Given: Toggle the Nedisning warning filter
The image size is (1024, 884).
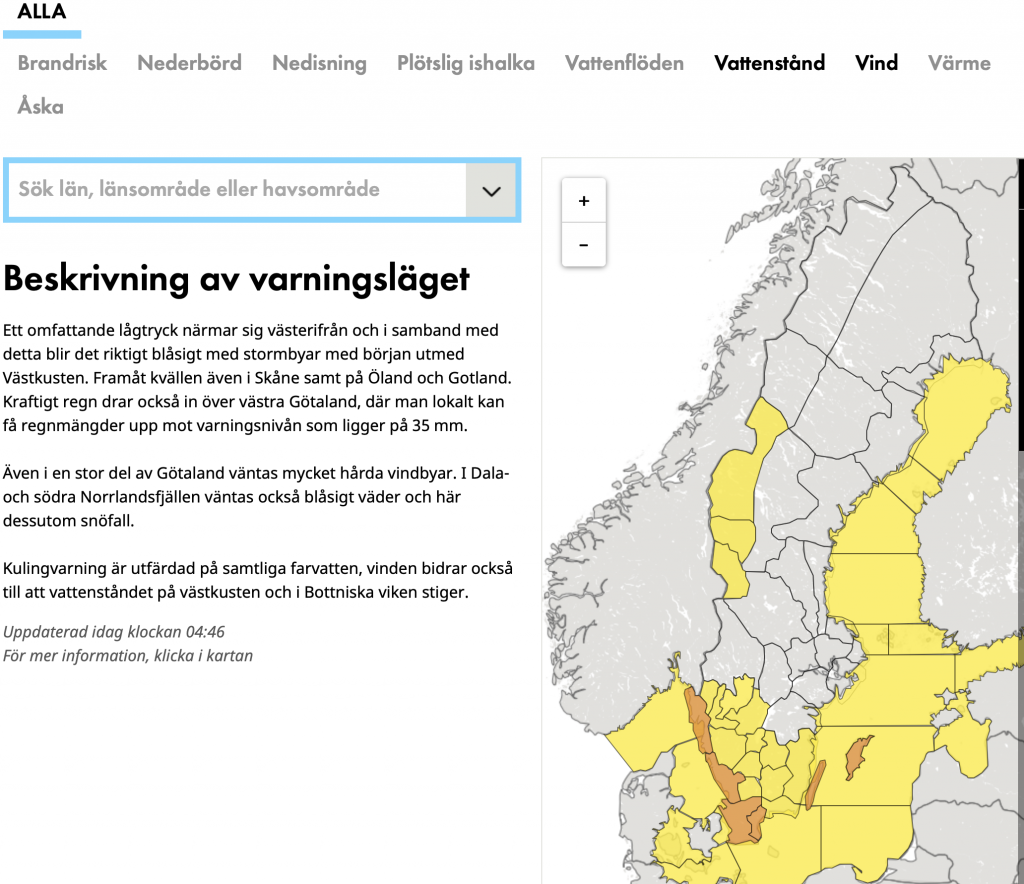Looking at the screenshot, I should click(x=319, y=63).
